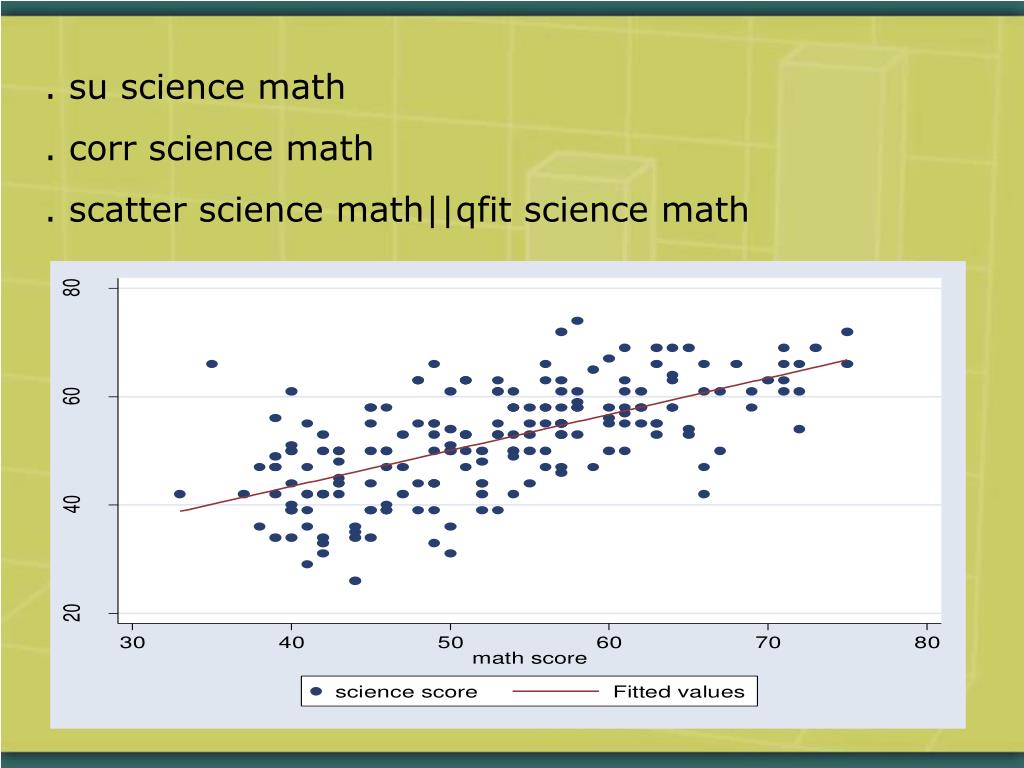Click the highest data point near science 74

point(577,321)
